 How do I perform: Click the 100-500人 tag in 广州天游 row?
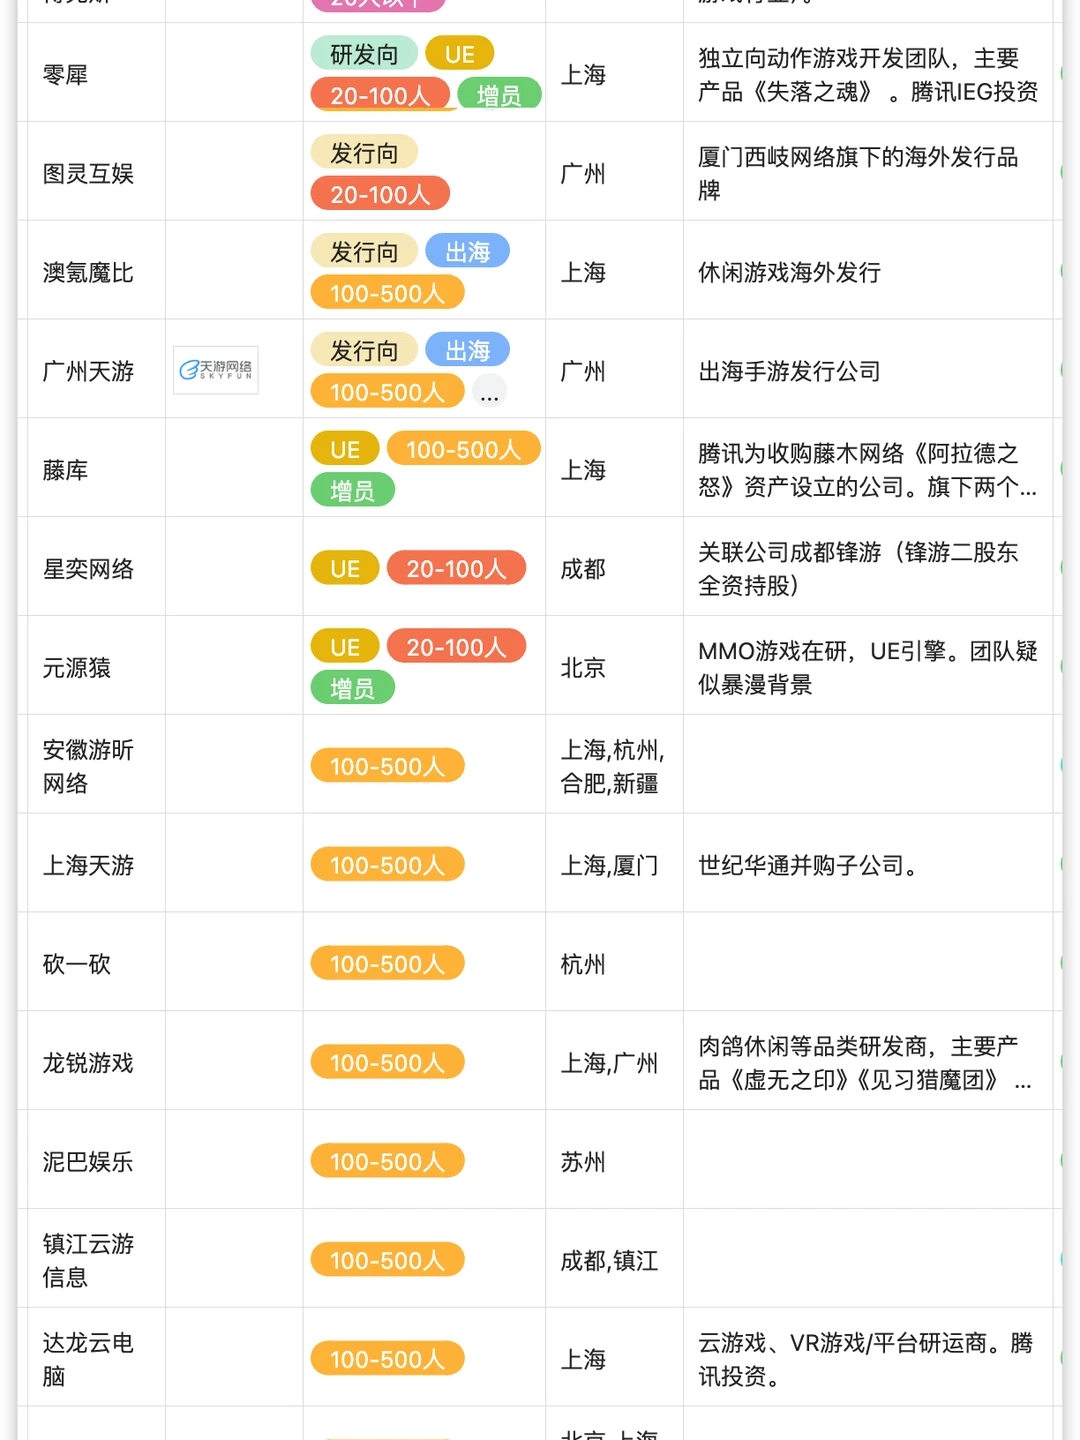[x=387, y=391]
